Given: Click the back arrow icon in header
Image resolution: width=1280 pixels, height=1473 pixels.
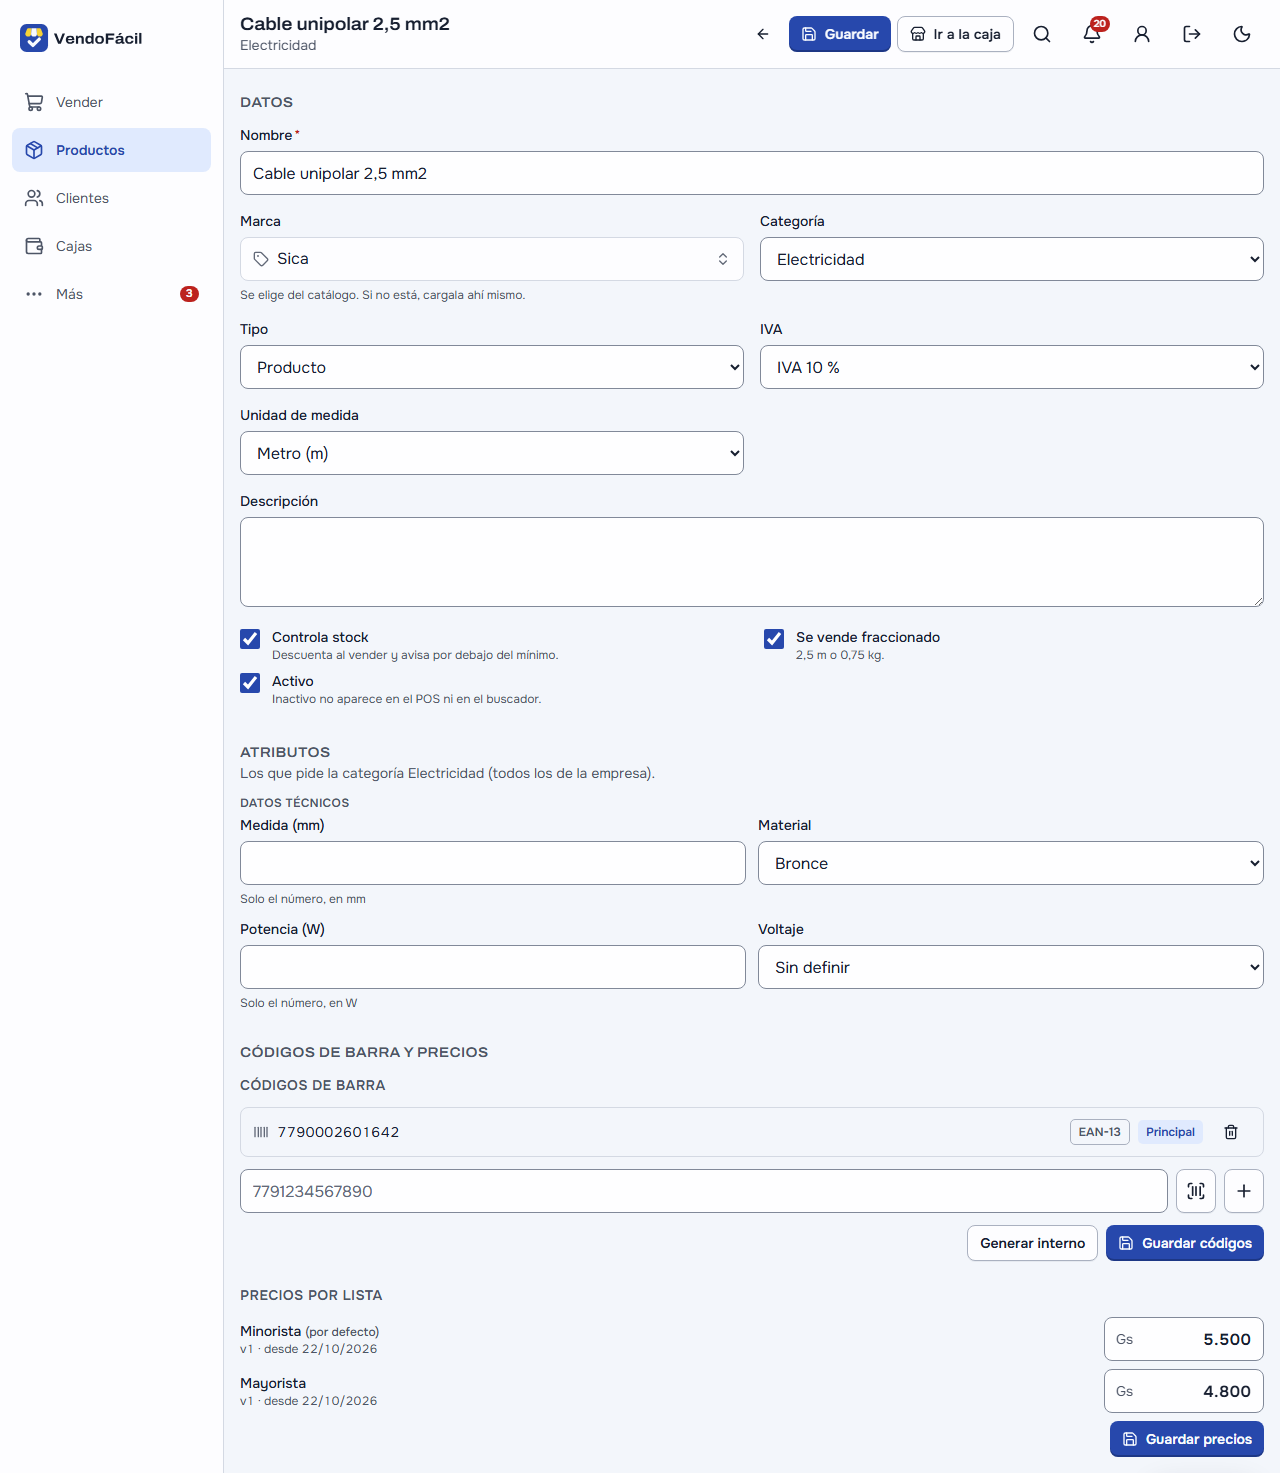Looking at the screenshot, I should [x=763, y=34].
